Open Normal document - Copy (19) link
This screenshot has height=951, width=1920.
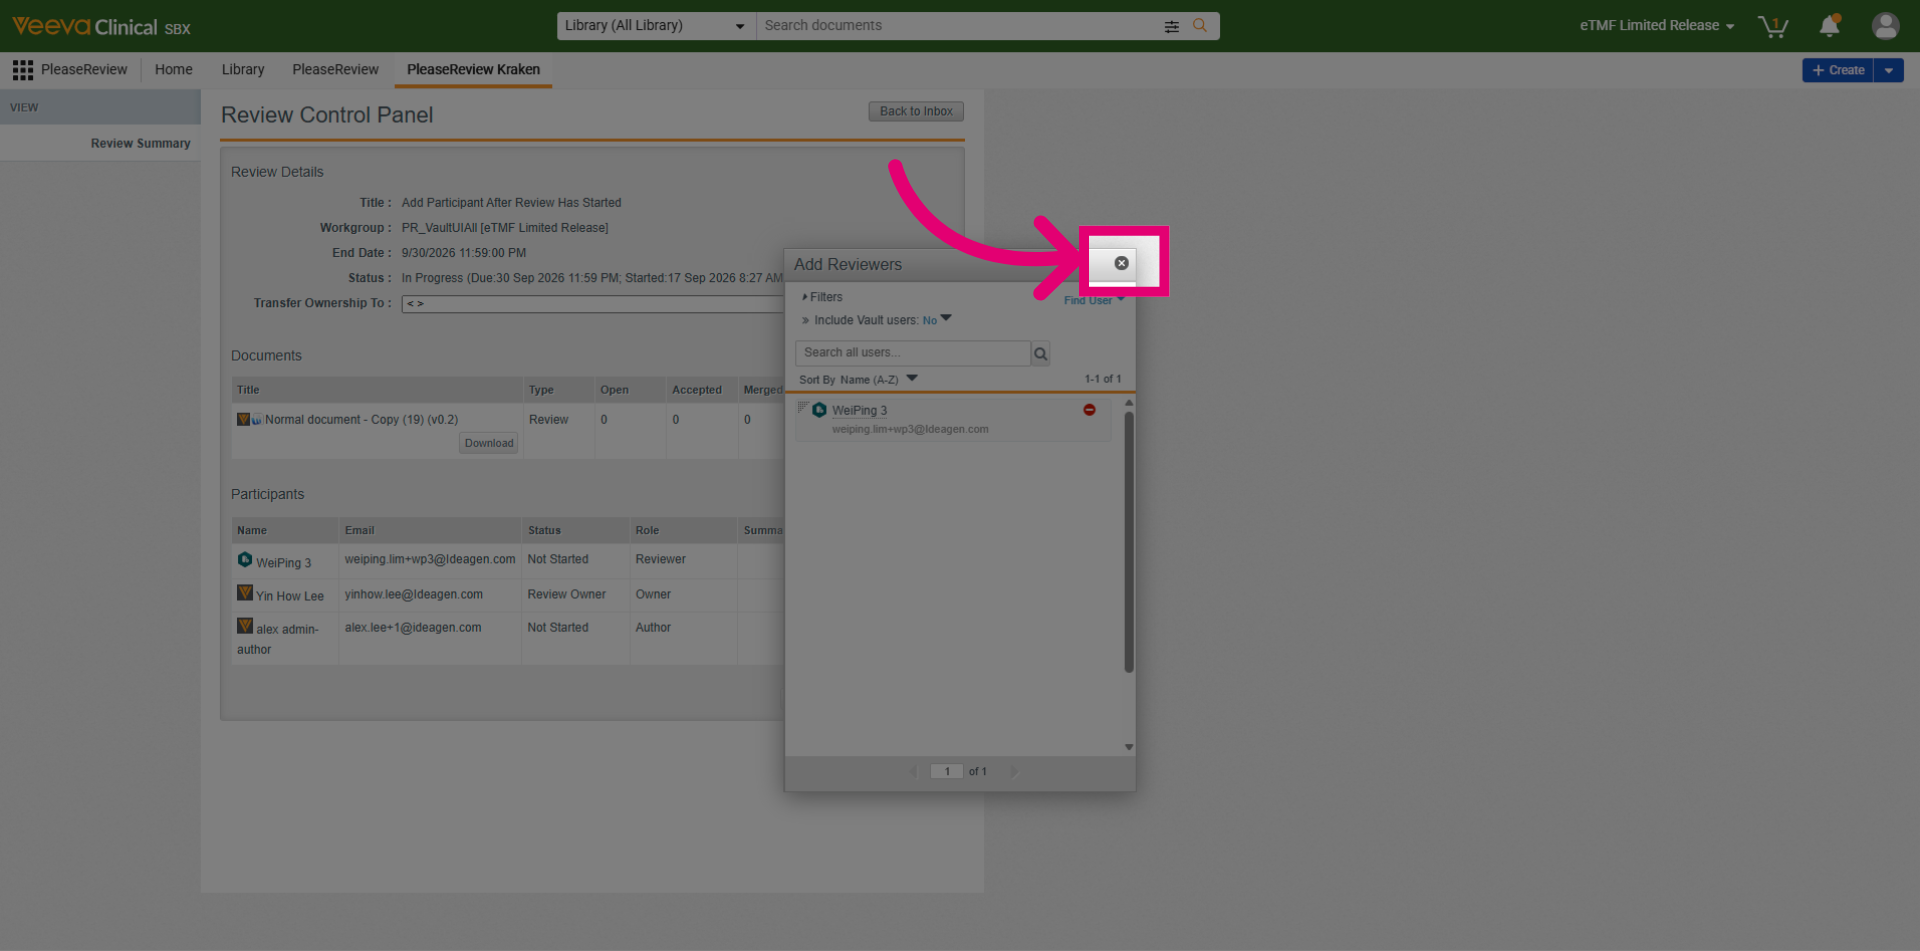[361, 420]
